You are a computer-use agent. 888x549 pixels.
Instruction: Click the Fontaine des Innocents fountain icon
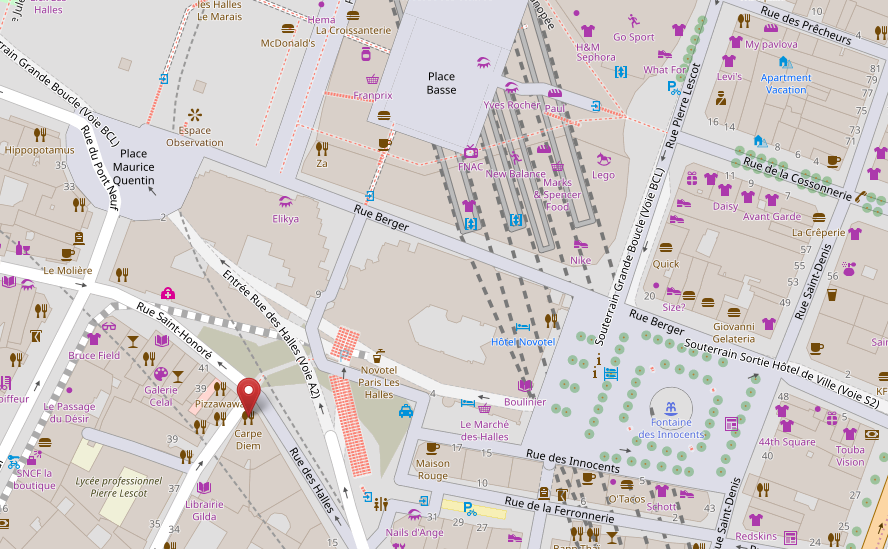pos(670,407)
